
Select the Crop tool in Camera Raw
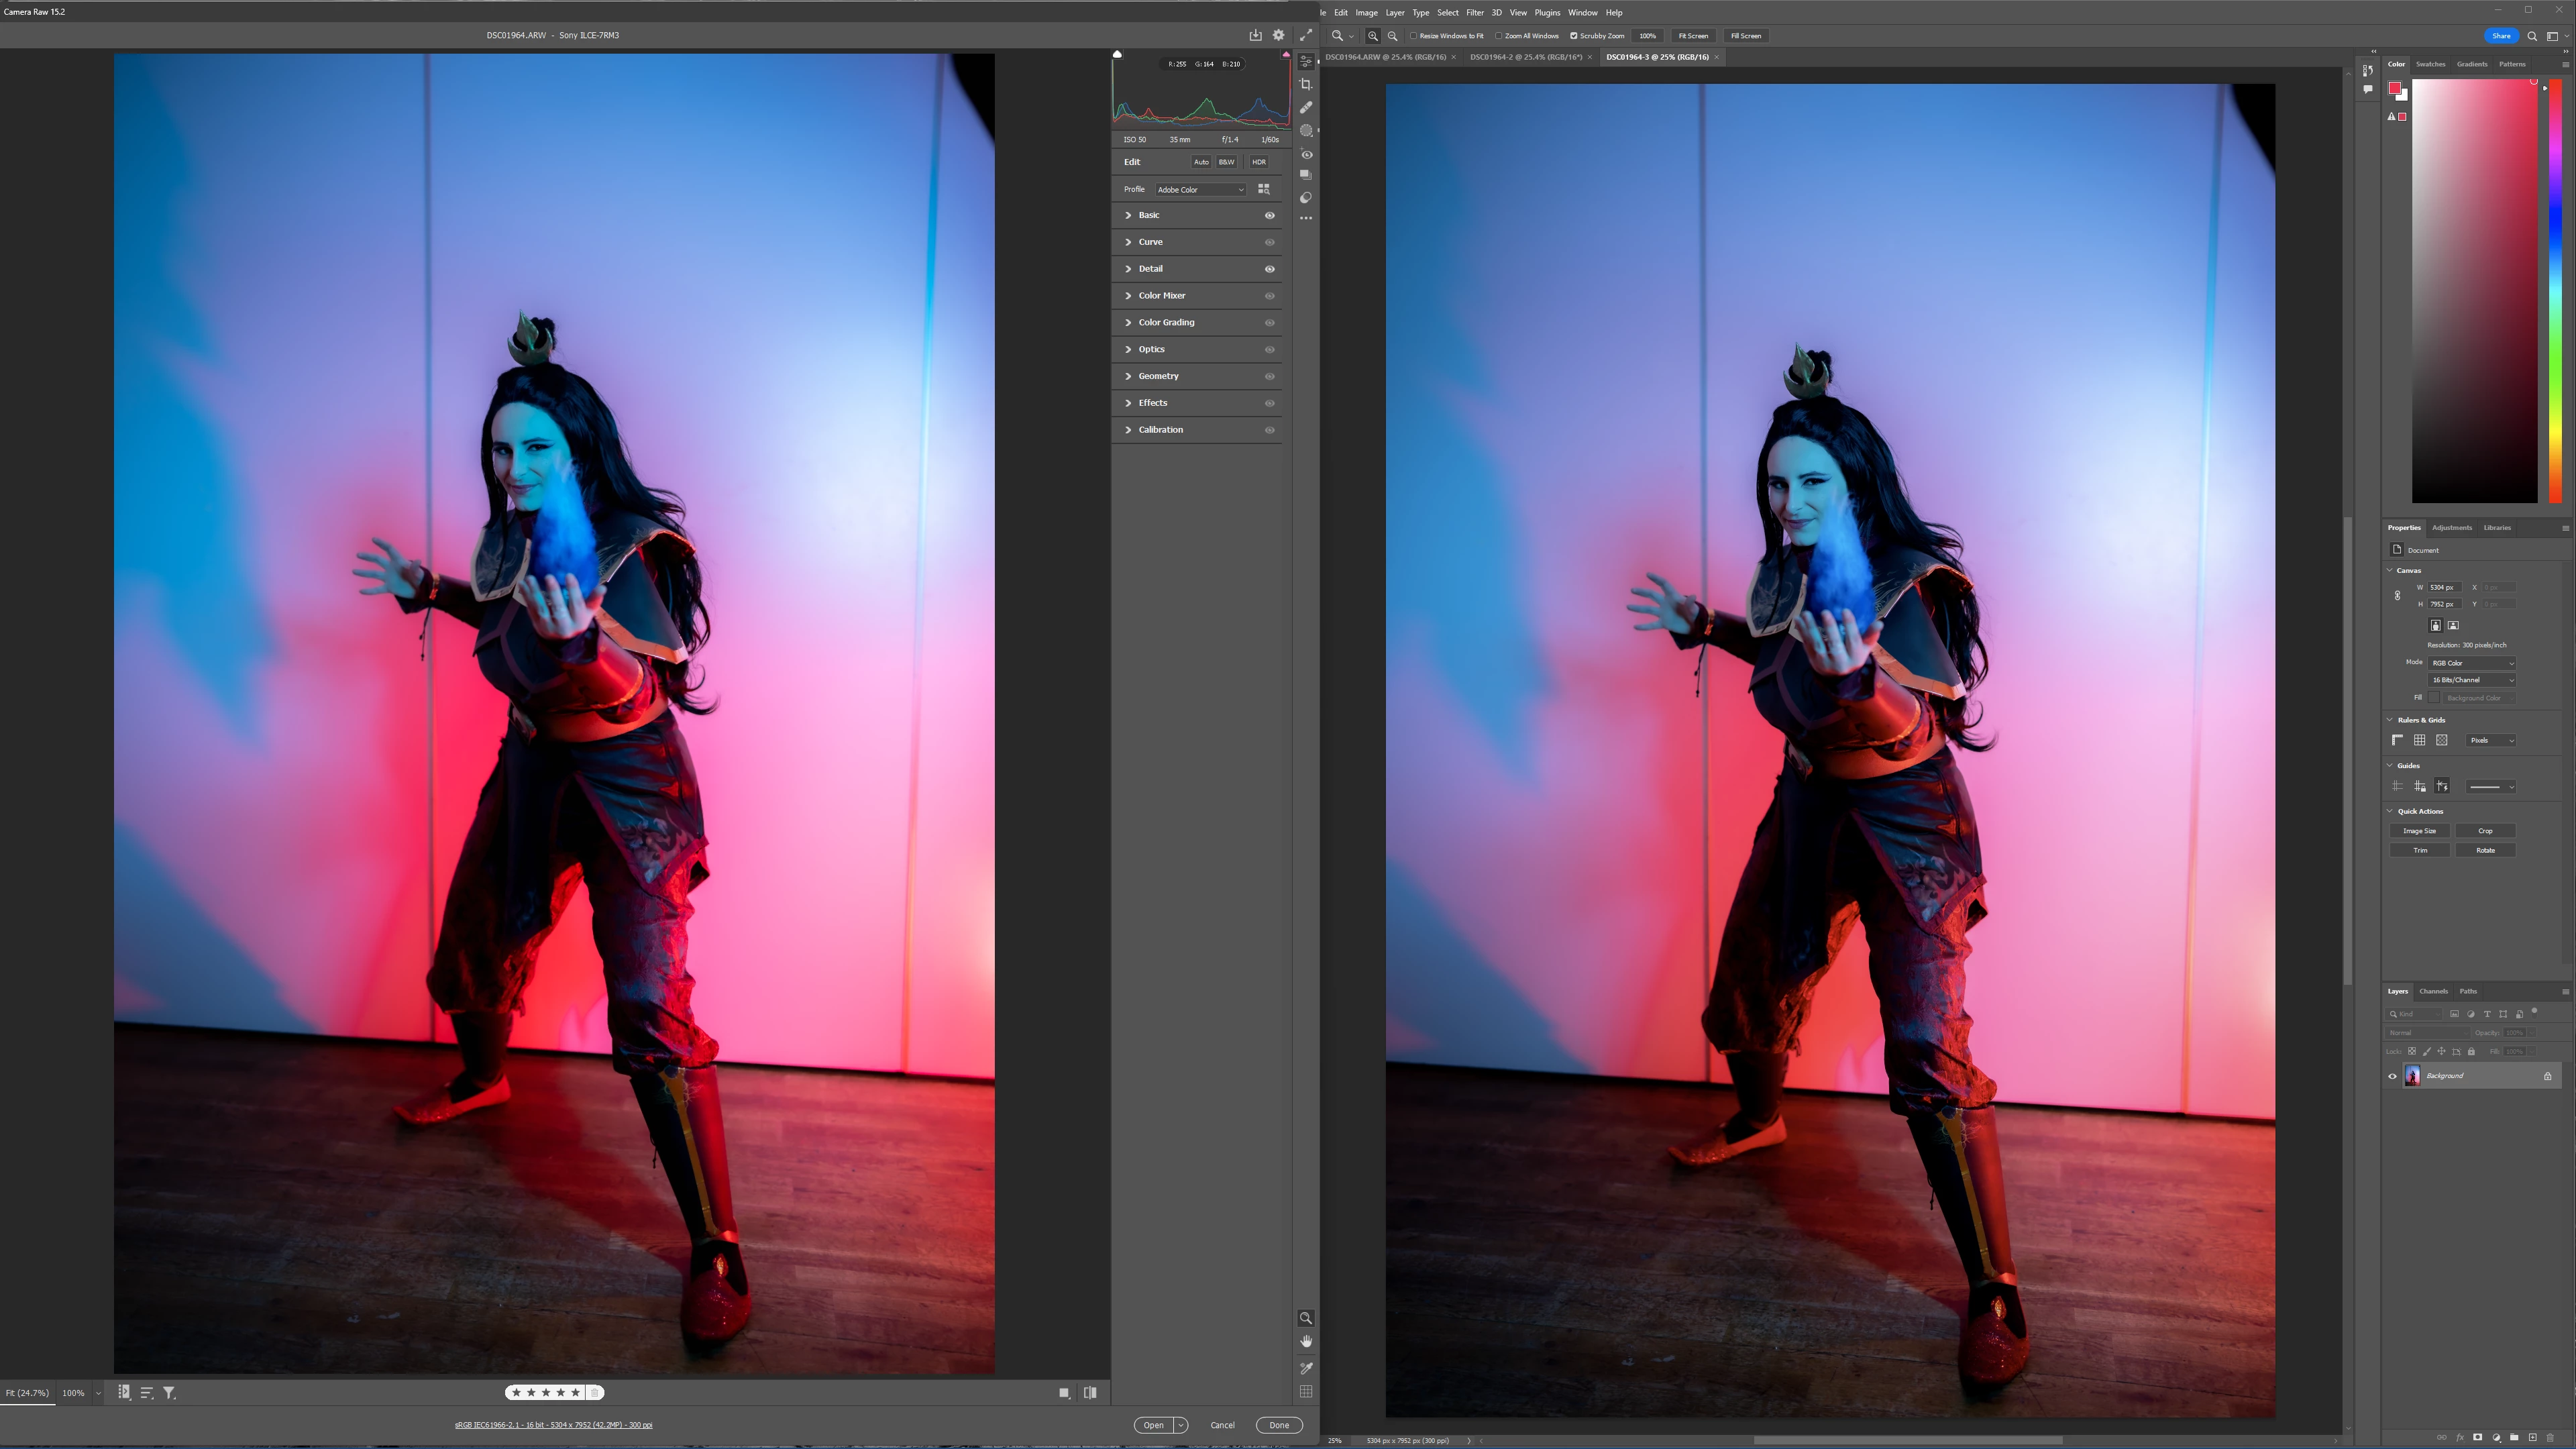point(1306,84)
